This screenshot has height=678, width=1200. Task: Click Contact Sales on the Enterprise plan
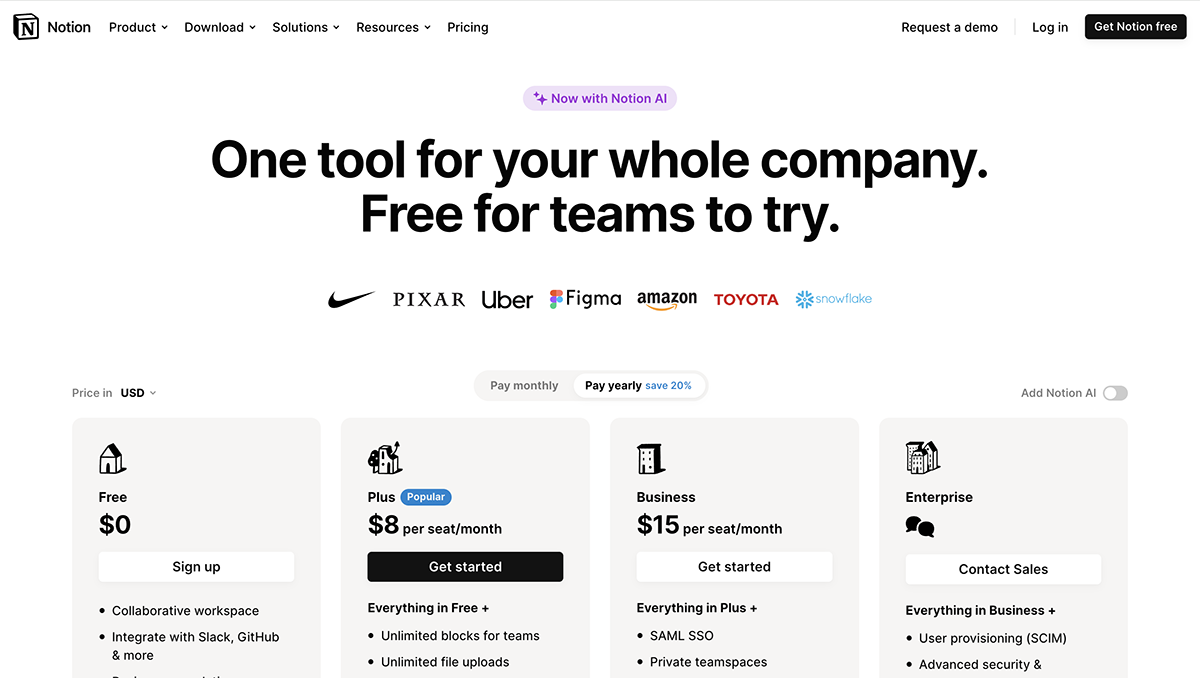pos(1003,569)
